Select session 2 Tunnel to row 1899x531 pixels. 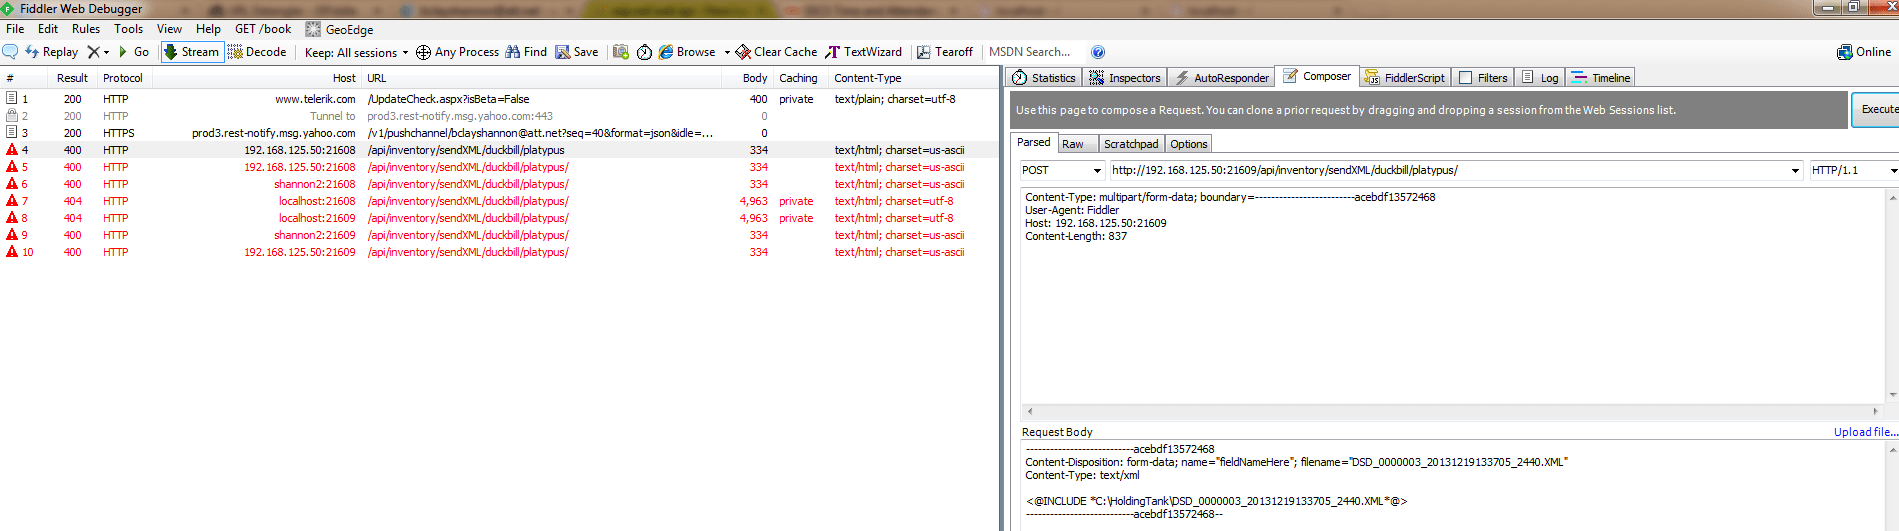(x=499, y=116)
